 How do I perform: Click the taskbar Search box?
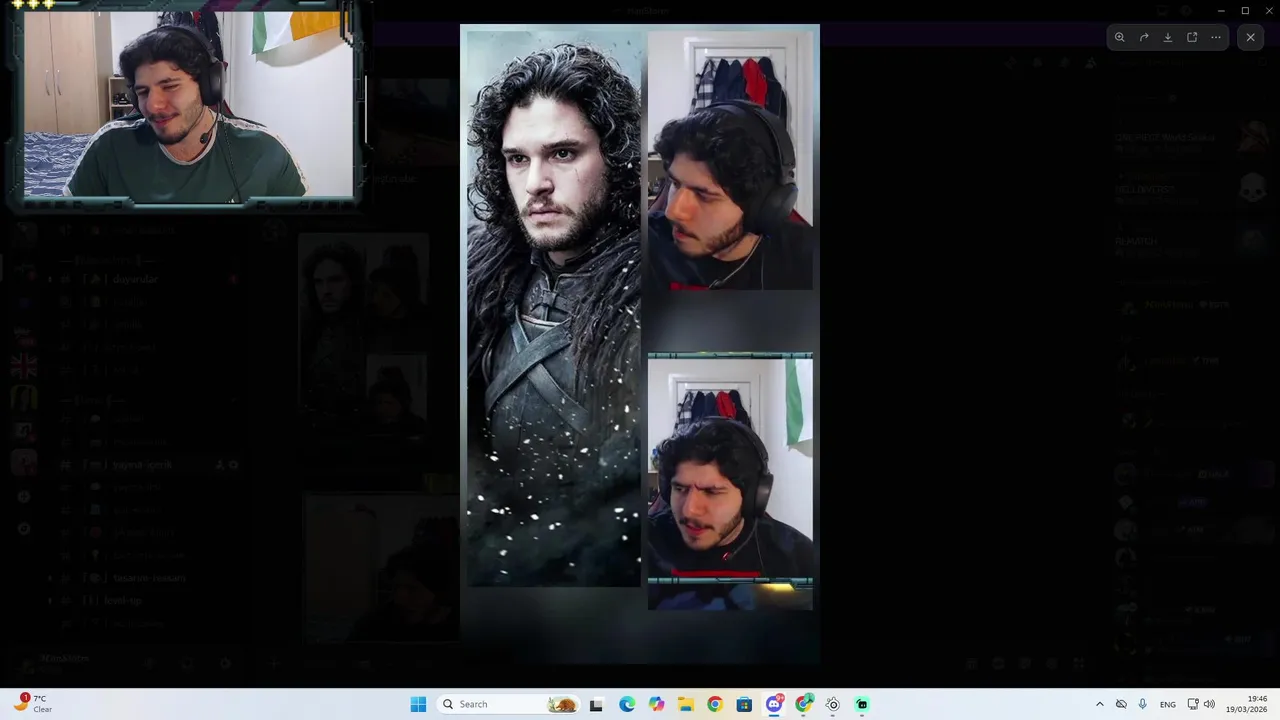tap(510, 704)
